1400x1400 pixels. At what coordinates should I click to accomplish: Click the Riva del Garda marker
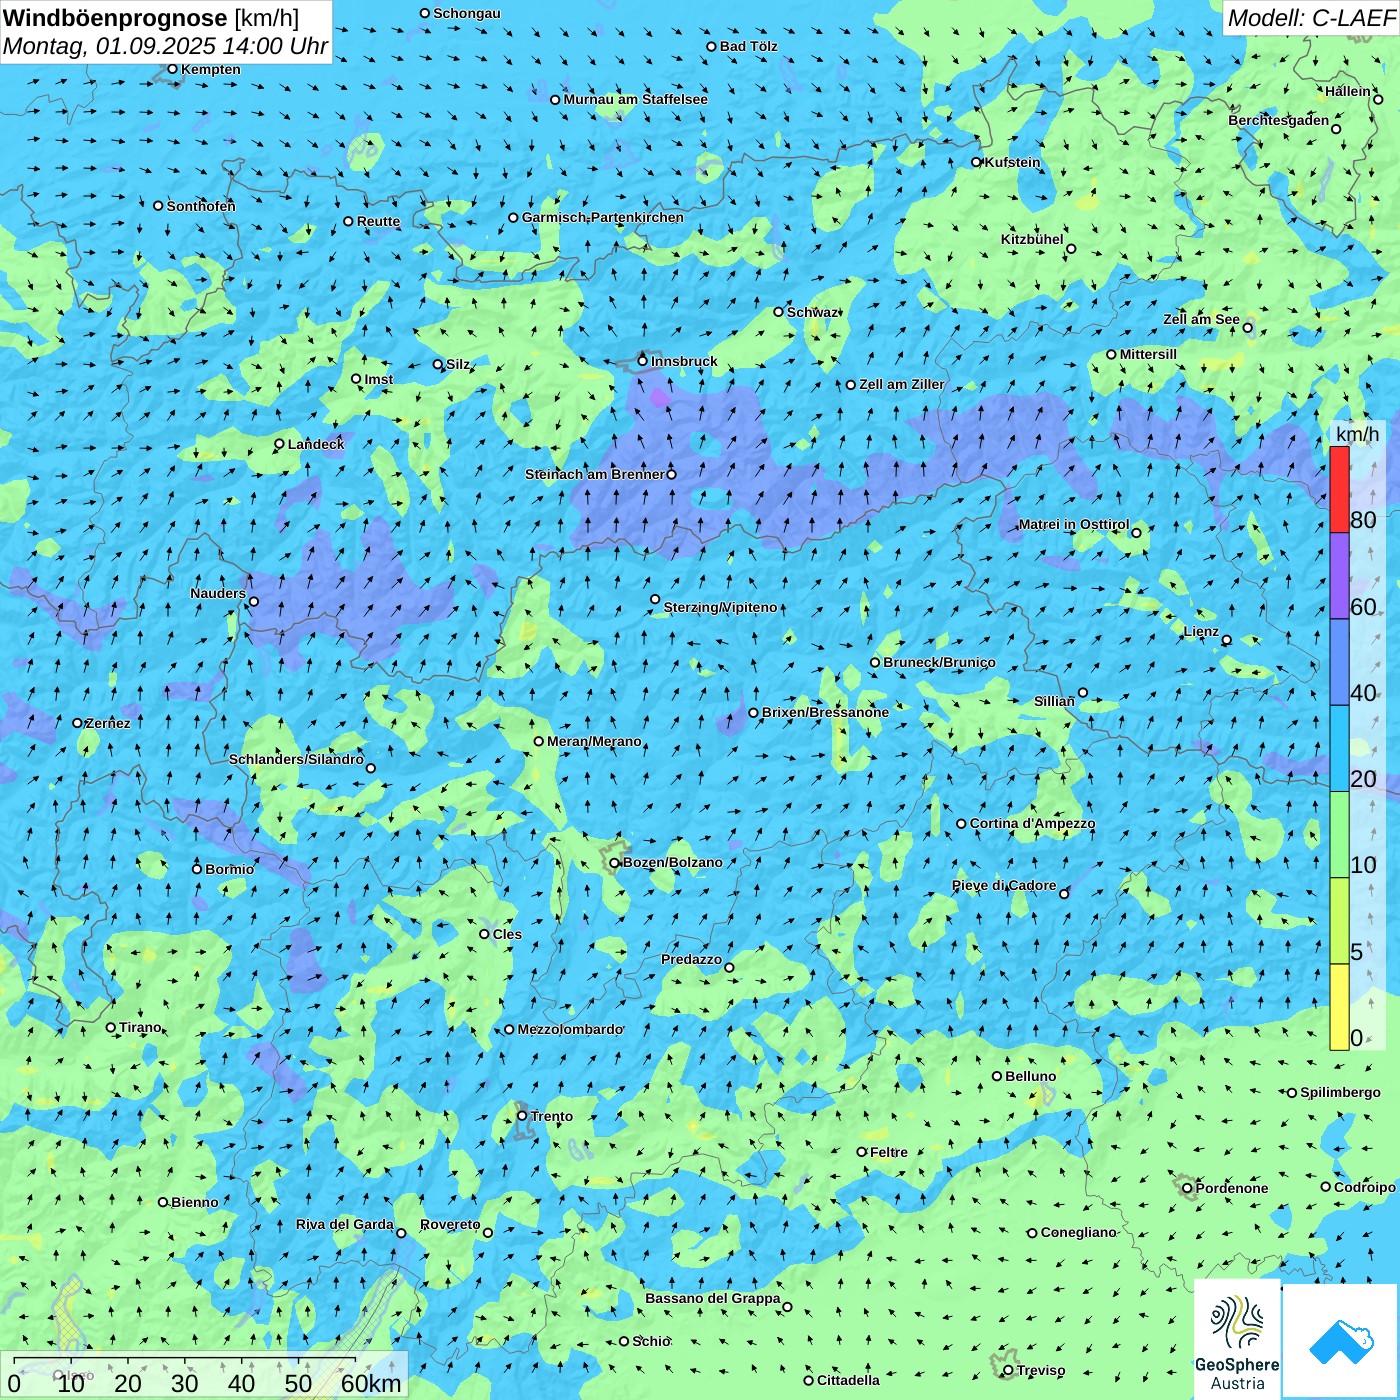(402, 1233)
